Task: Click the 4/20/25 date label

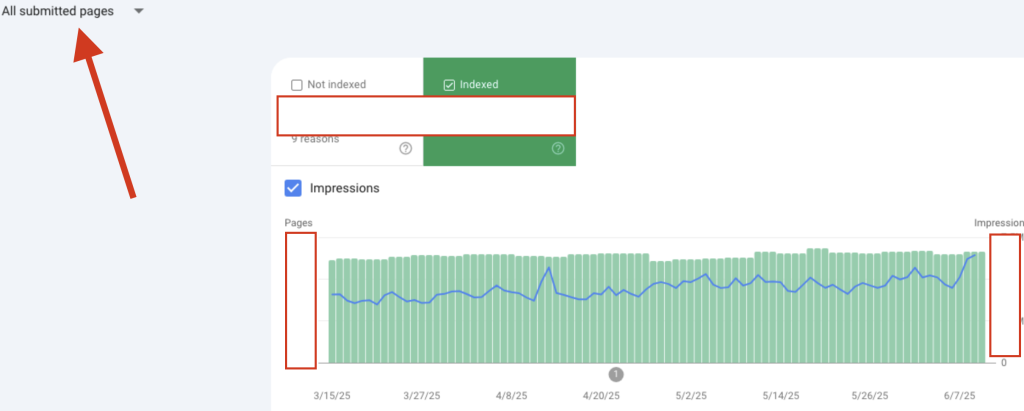Action: [x=601, y=396]
